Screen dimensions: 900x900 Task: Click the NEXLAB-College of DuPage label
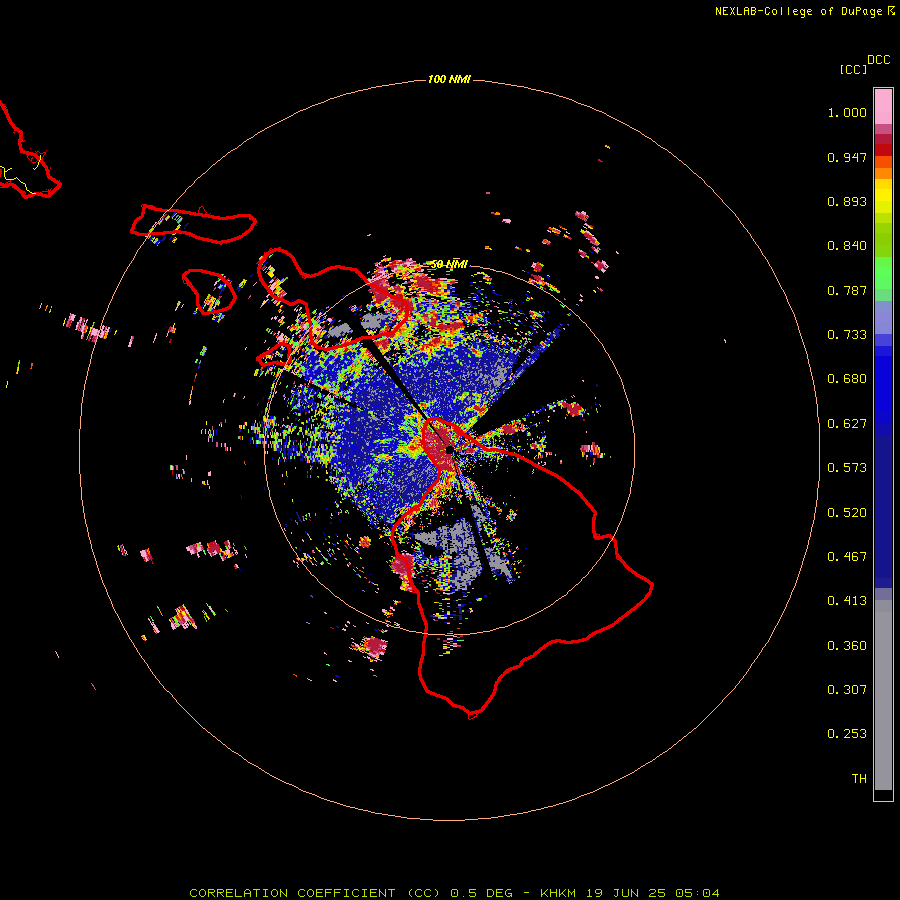click(798, 11)
